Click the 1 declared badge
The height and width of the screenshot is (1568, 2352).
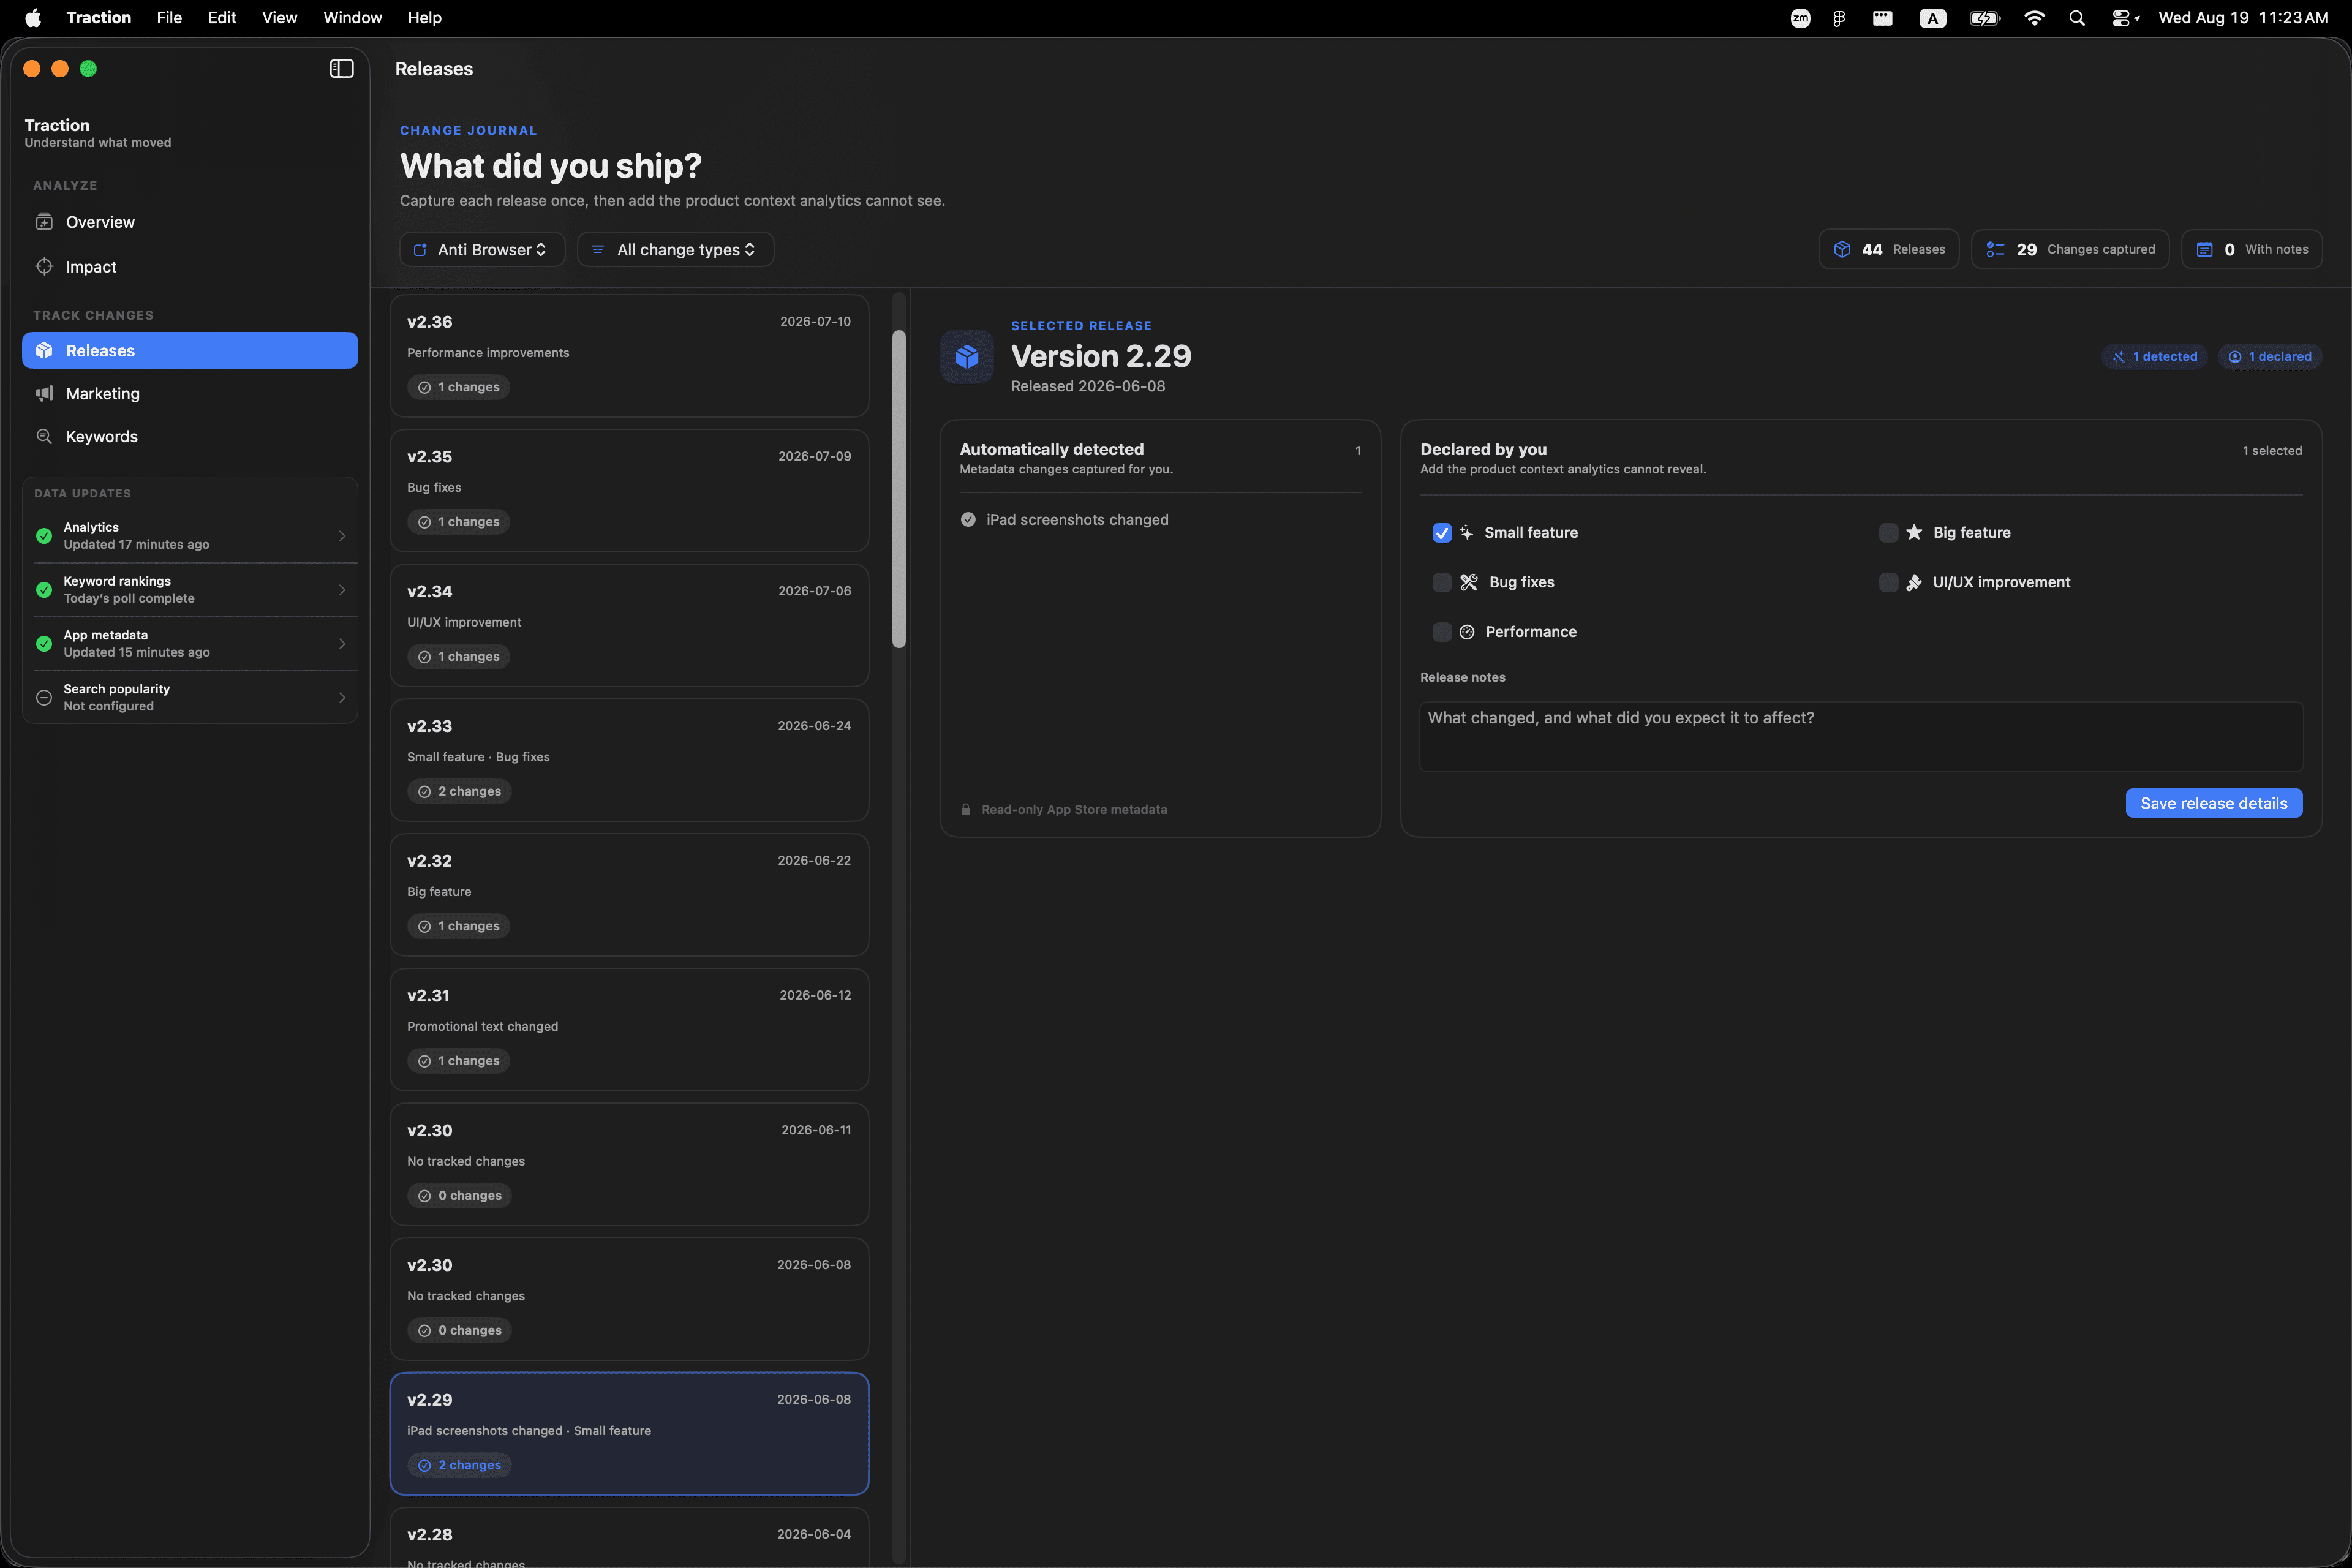(x=2270, y=356)
